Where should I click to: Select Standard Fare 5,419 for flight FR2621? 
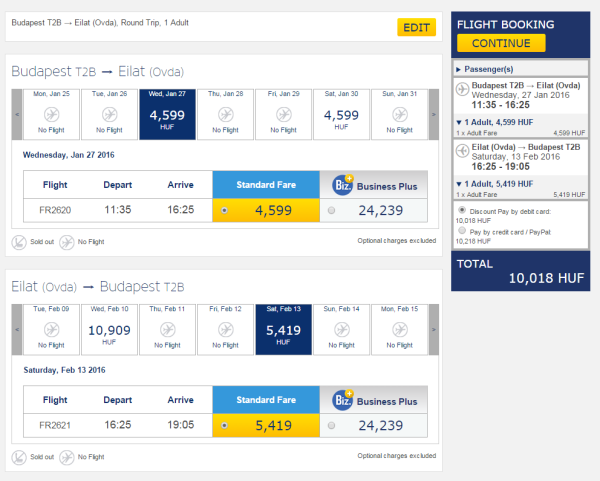click(x=222, y=425)
